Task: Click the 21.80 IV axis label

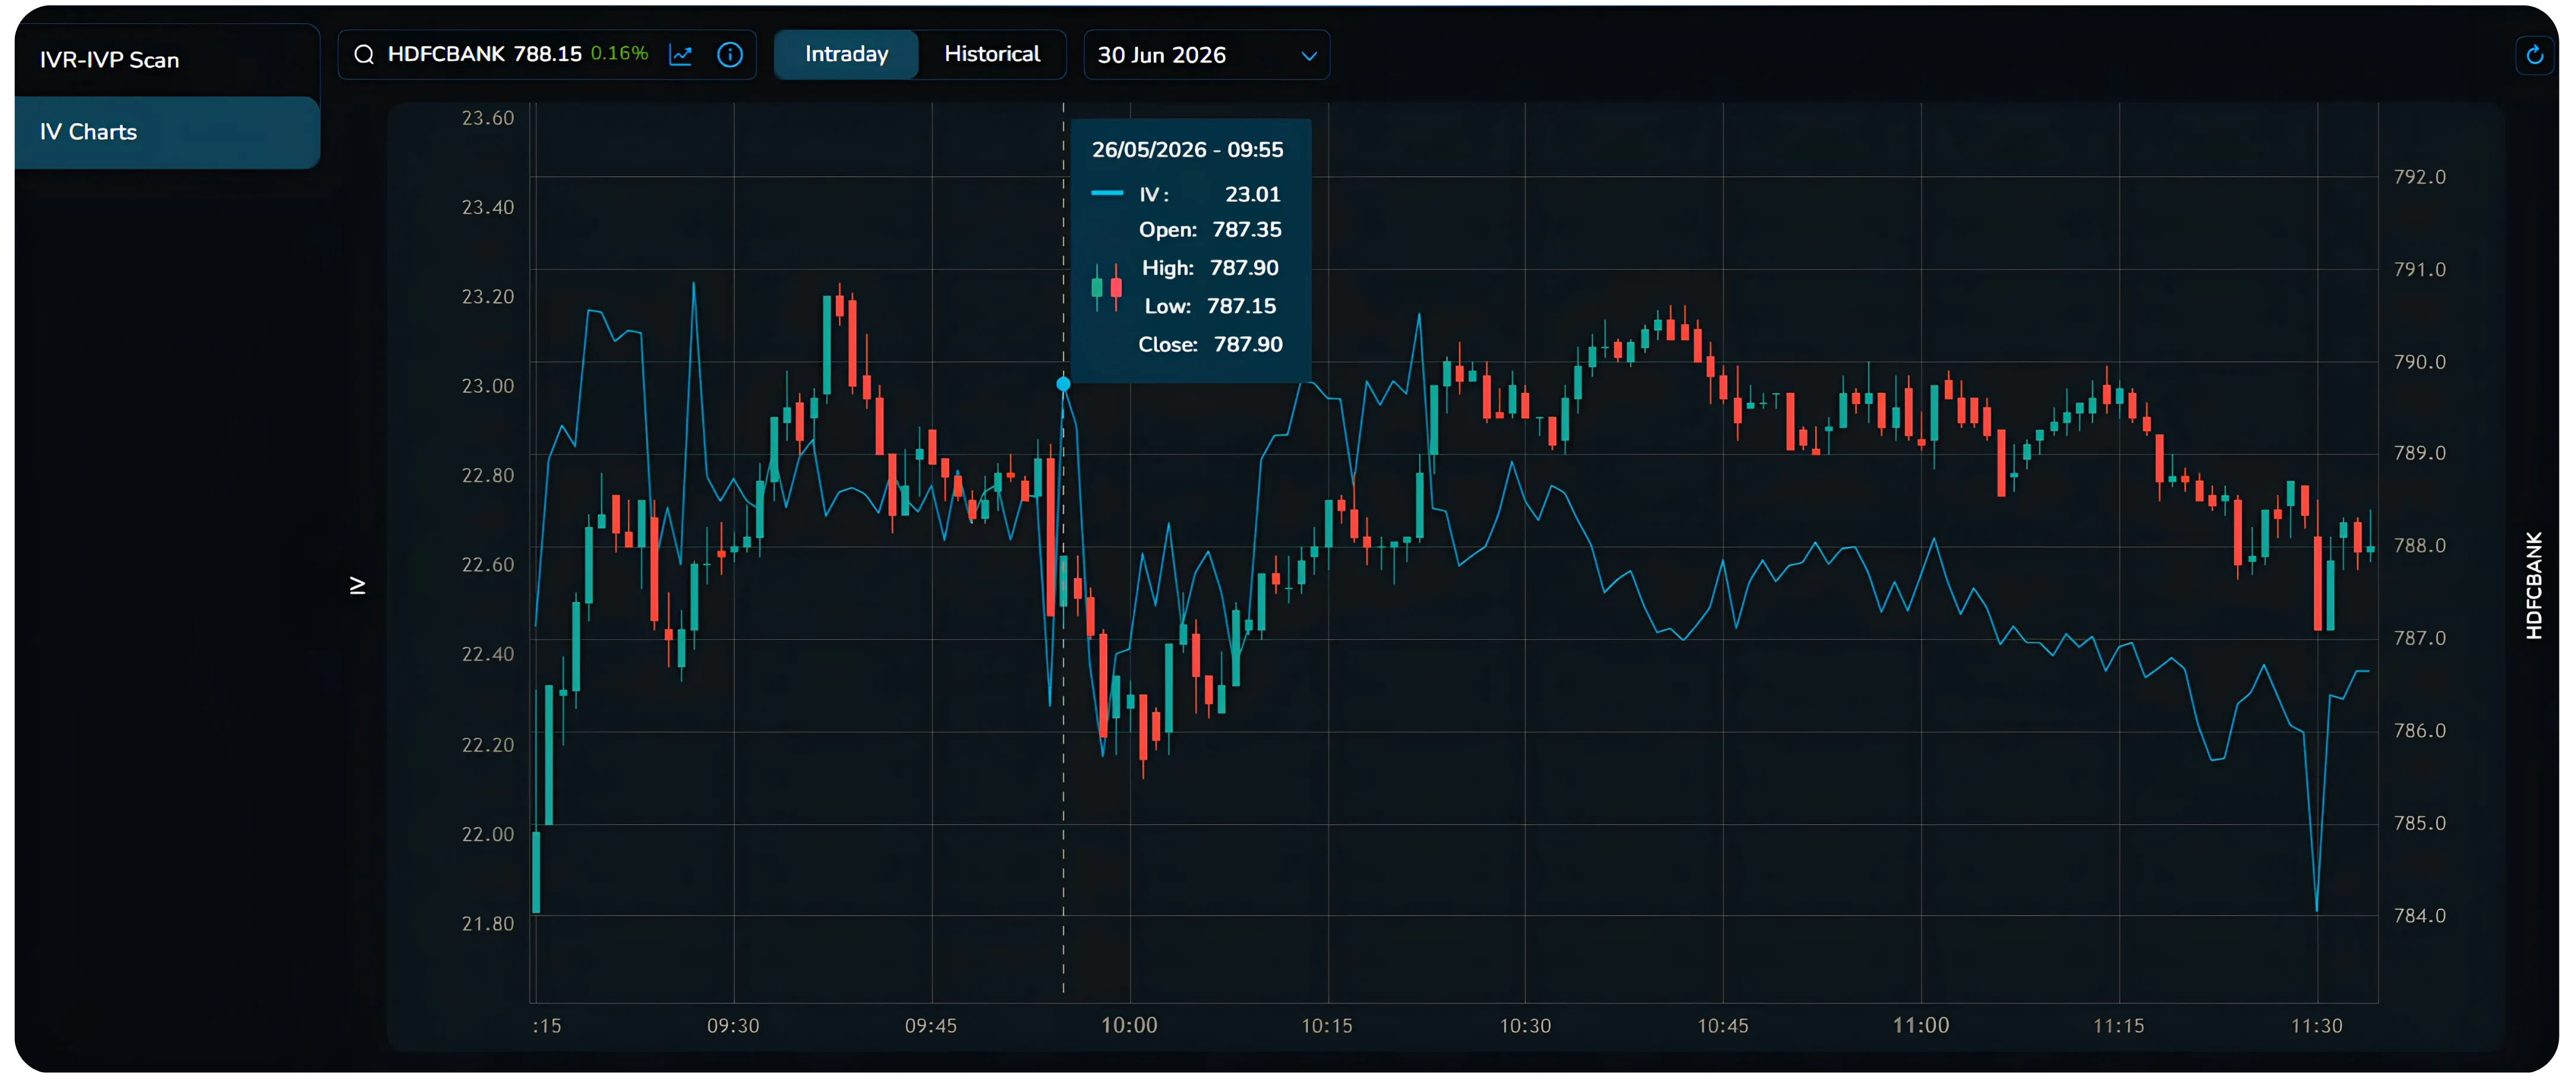Action: pyautogui.click(x=488, y=924)
